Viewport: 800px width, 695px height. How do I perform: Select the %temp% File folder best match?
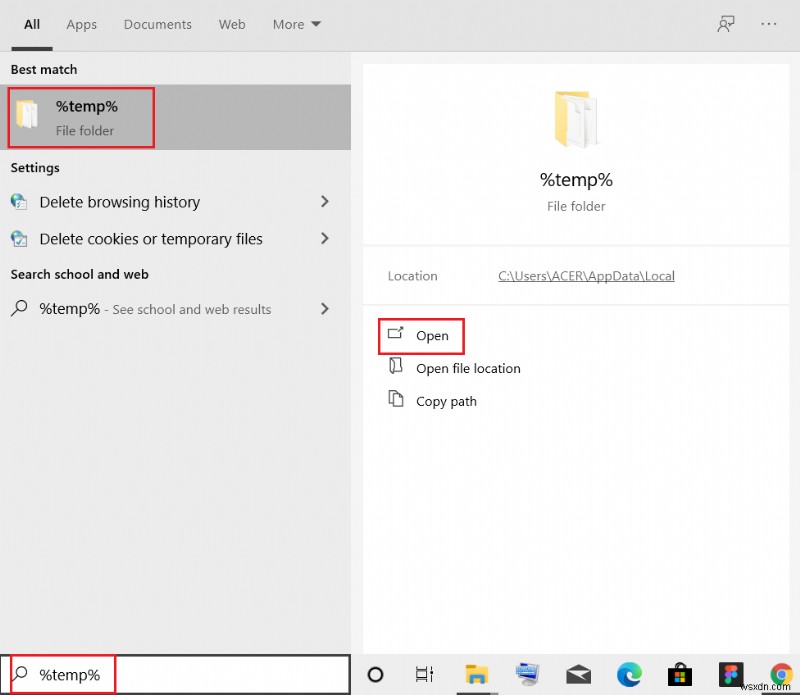click(176, 117)
